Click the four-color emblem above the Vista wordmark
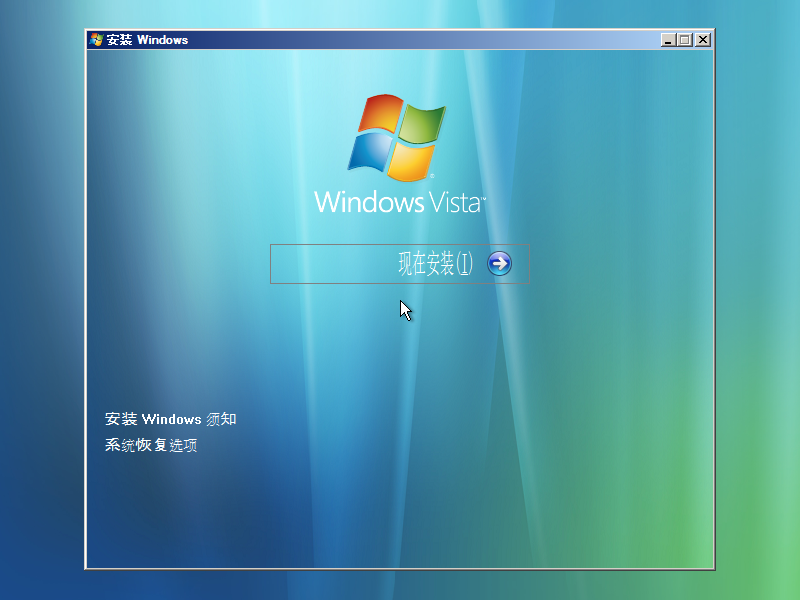Image resolution: width=800 pixels, height=600 pixels. click(x=398, y=138)
